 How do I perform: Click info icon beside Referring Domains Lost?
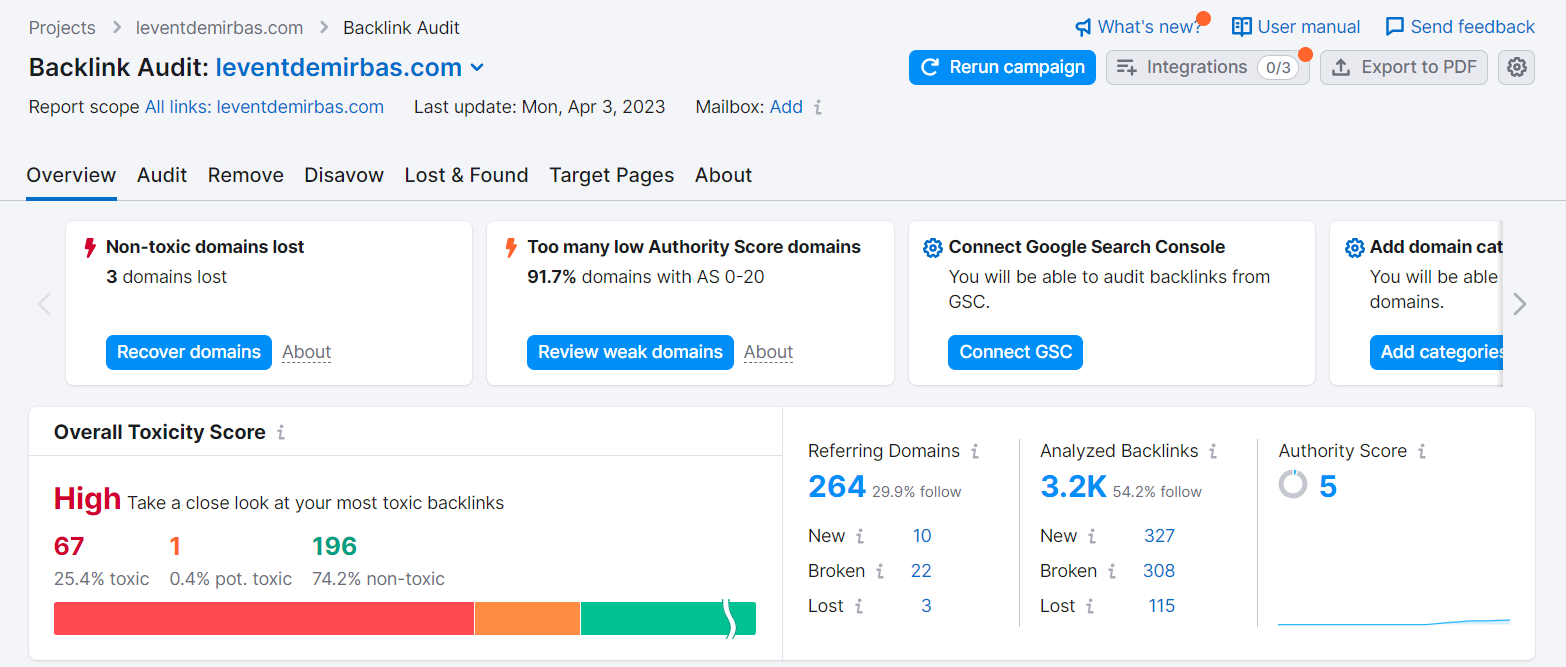point(859,606)
